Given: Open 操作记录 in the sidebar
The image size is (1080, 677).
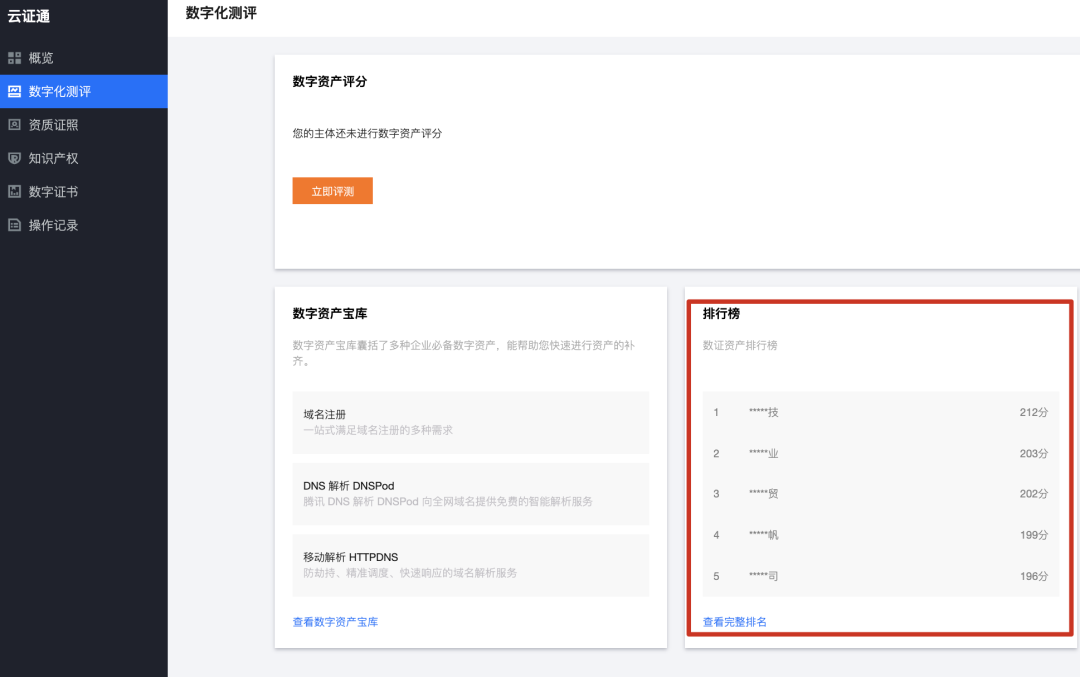Looking at the screenshot, I should tap(83, 225).
